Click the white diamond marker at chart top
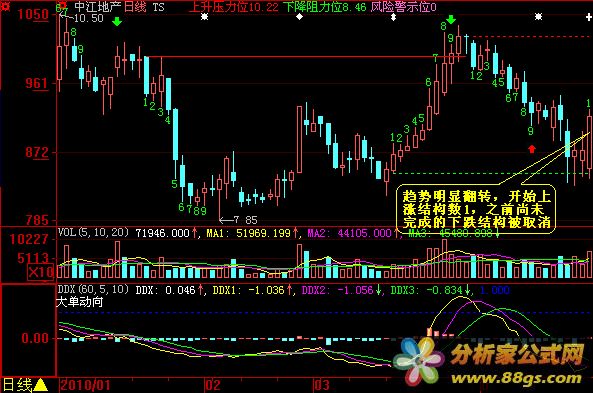This screenshot has width=593, height=393. [x=299, y=17]
